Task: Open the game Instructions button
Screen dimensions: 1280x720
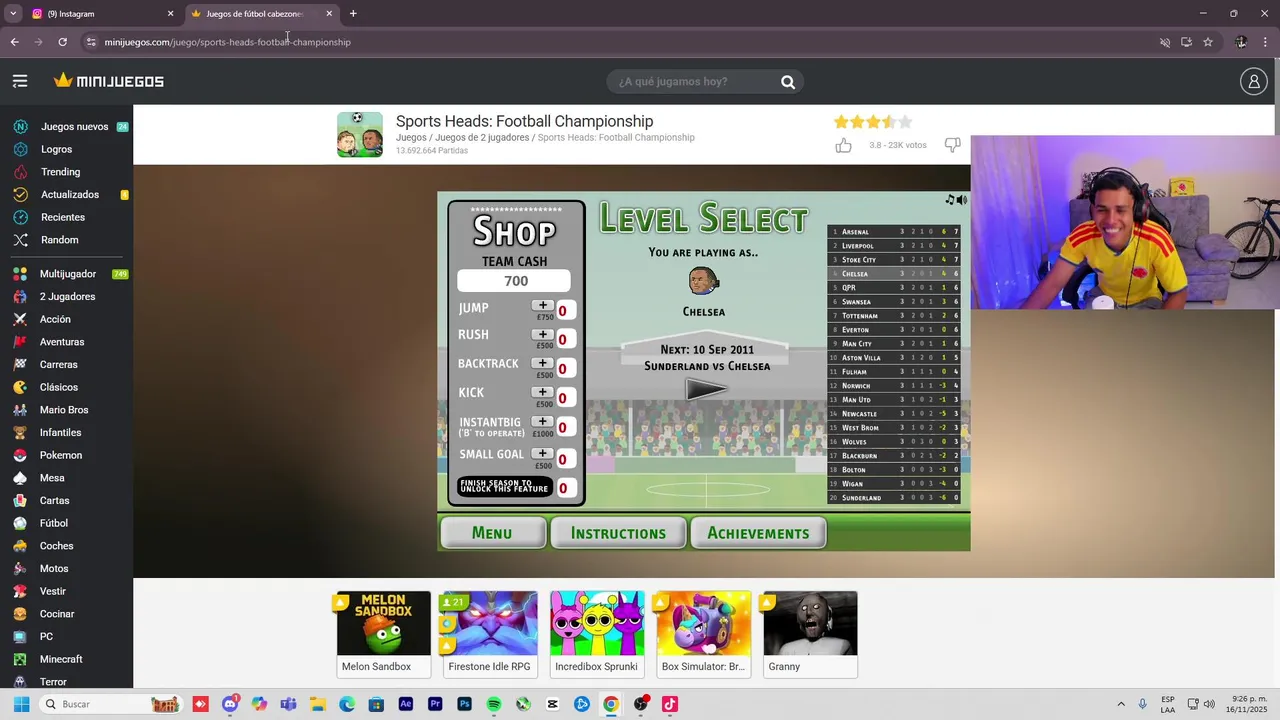Action: click(x=618, y=533)
